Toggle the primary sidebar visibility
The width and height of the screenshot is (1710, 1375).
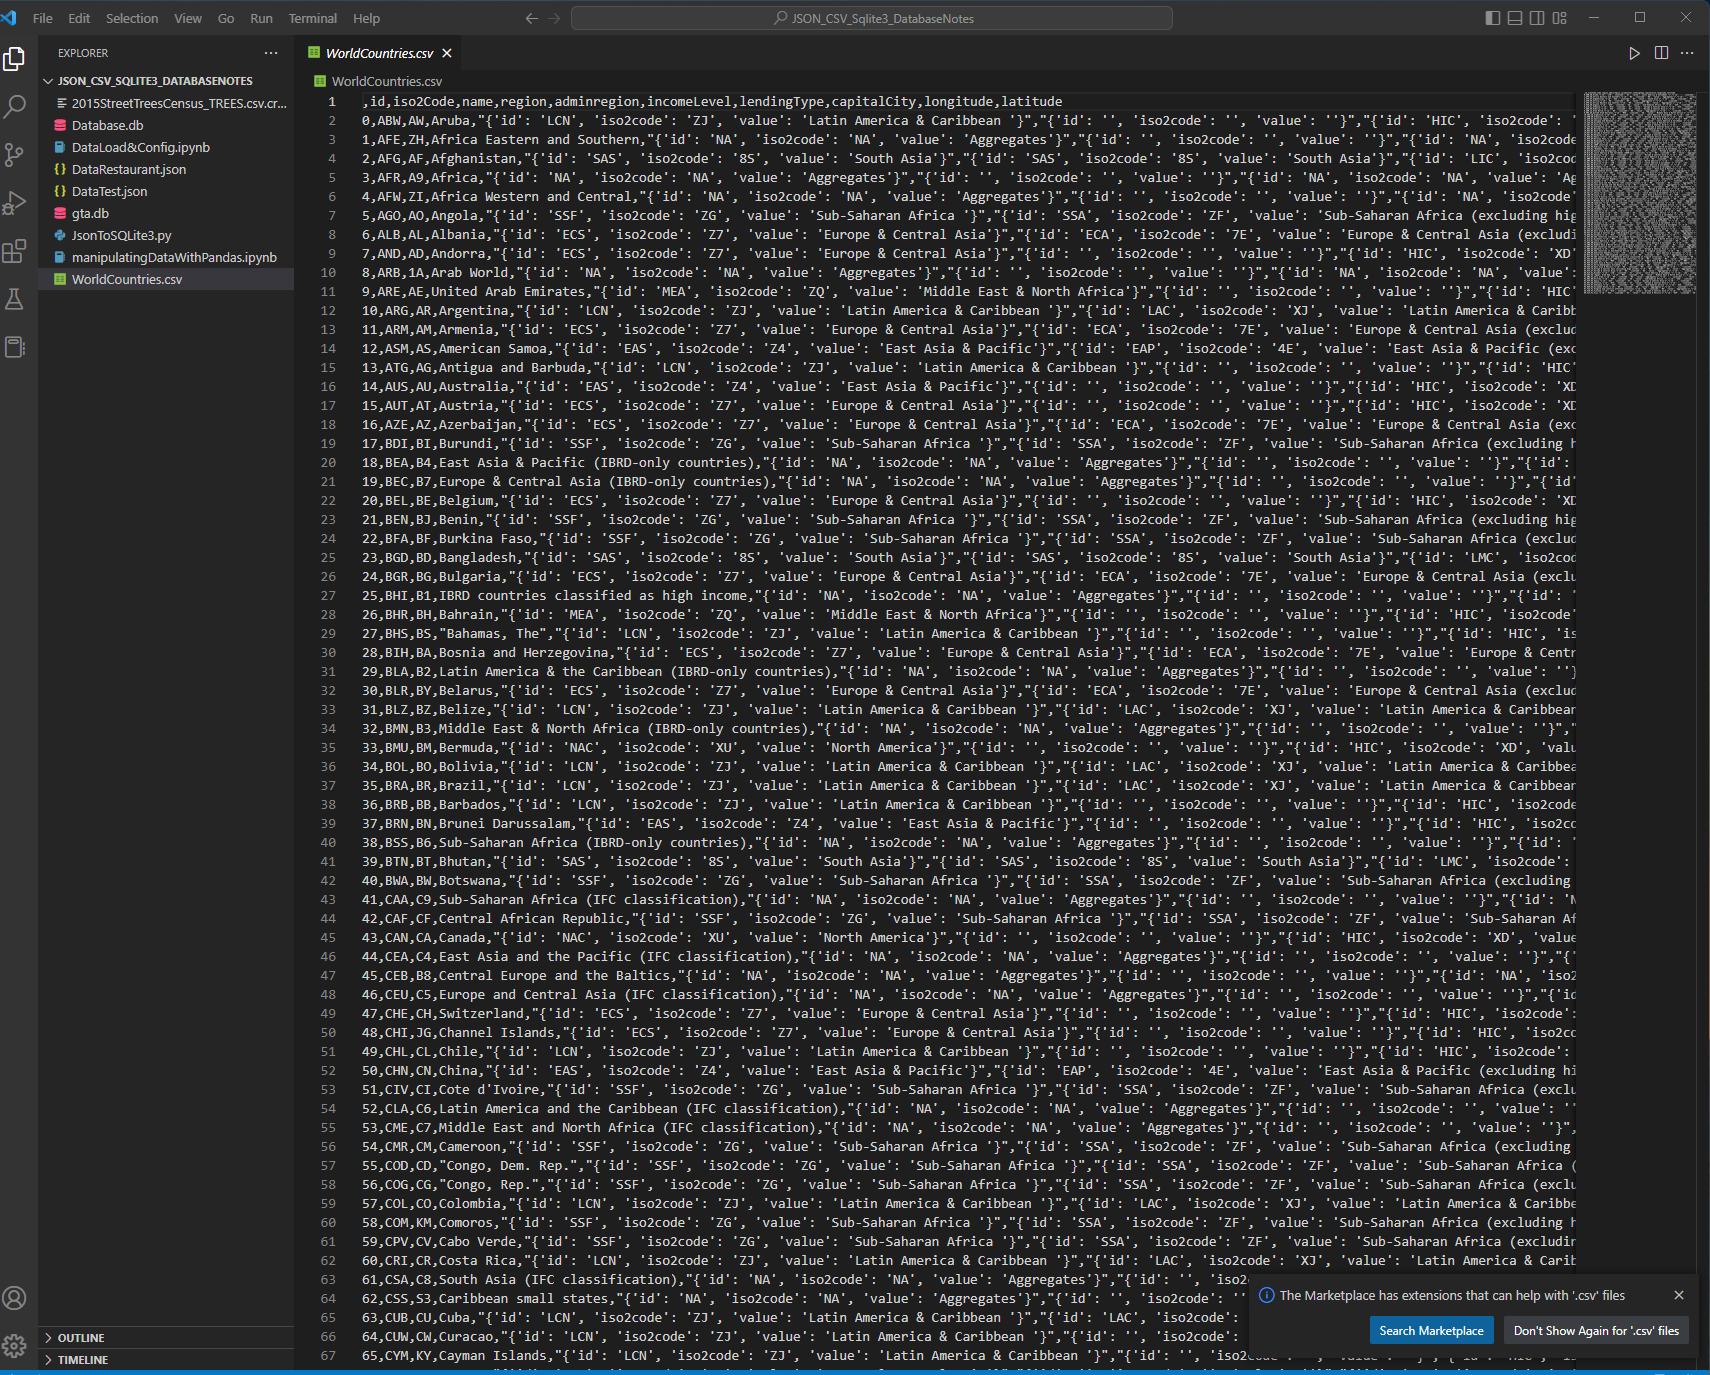click(1491, 17)
